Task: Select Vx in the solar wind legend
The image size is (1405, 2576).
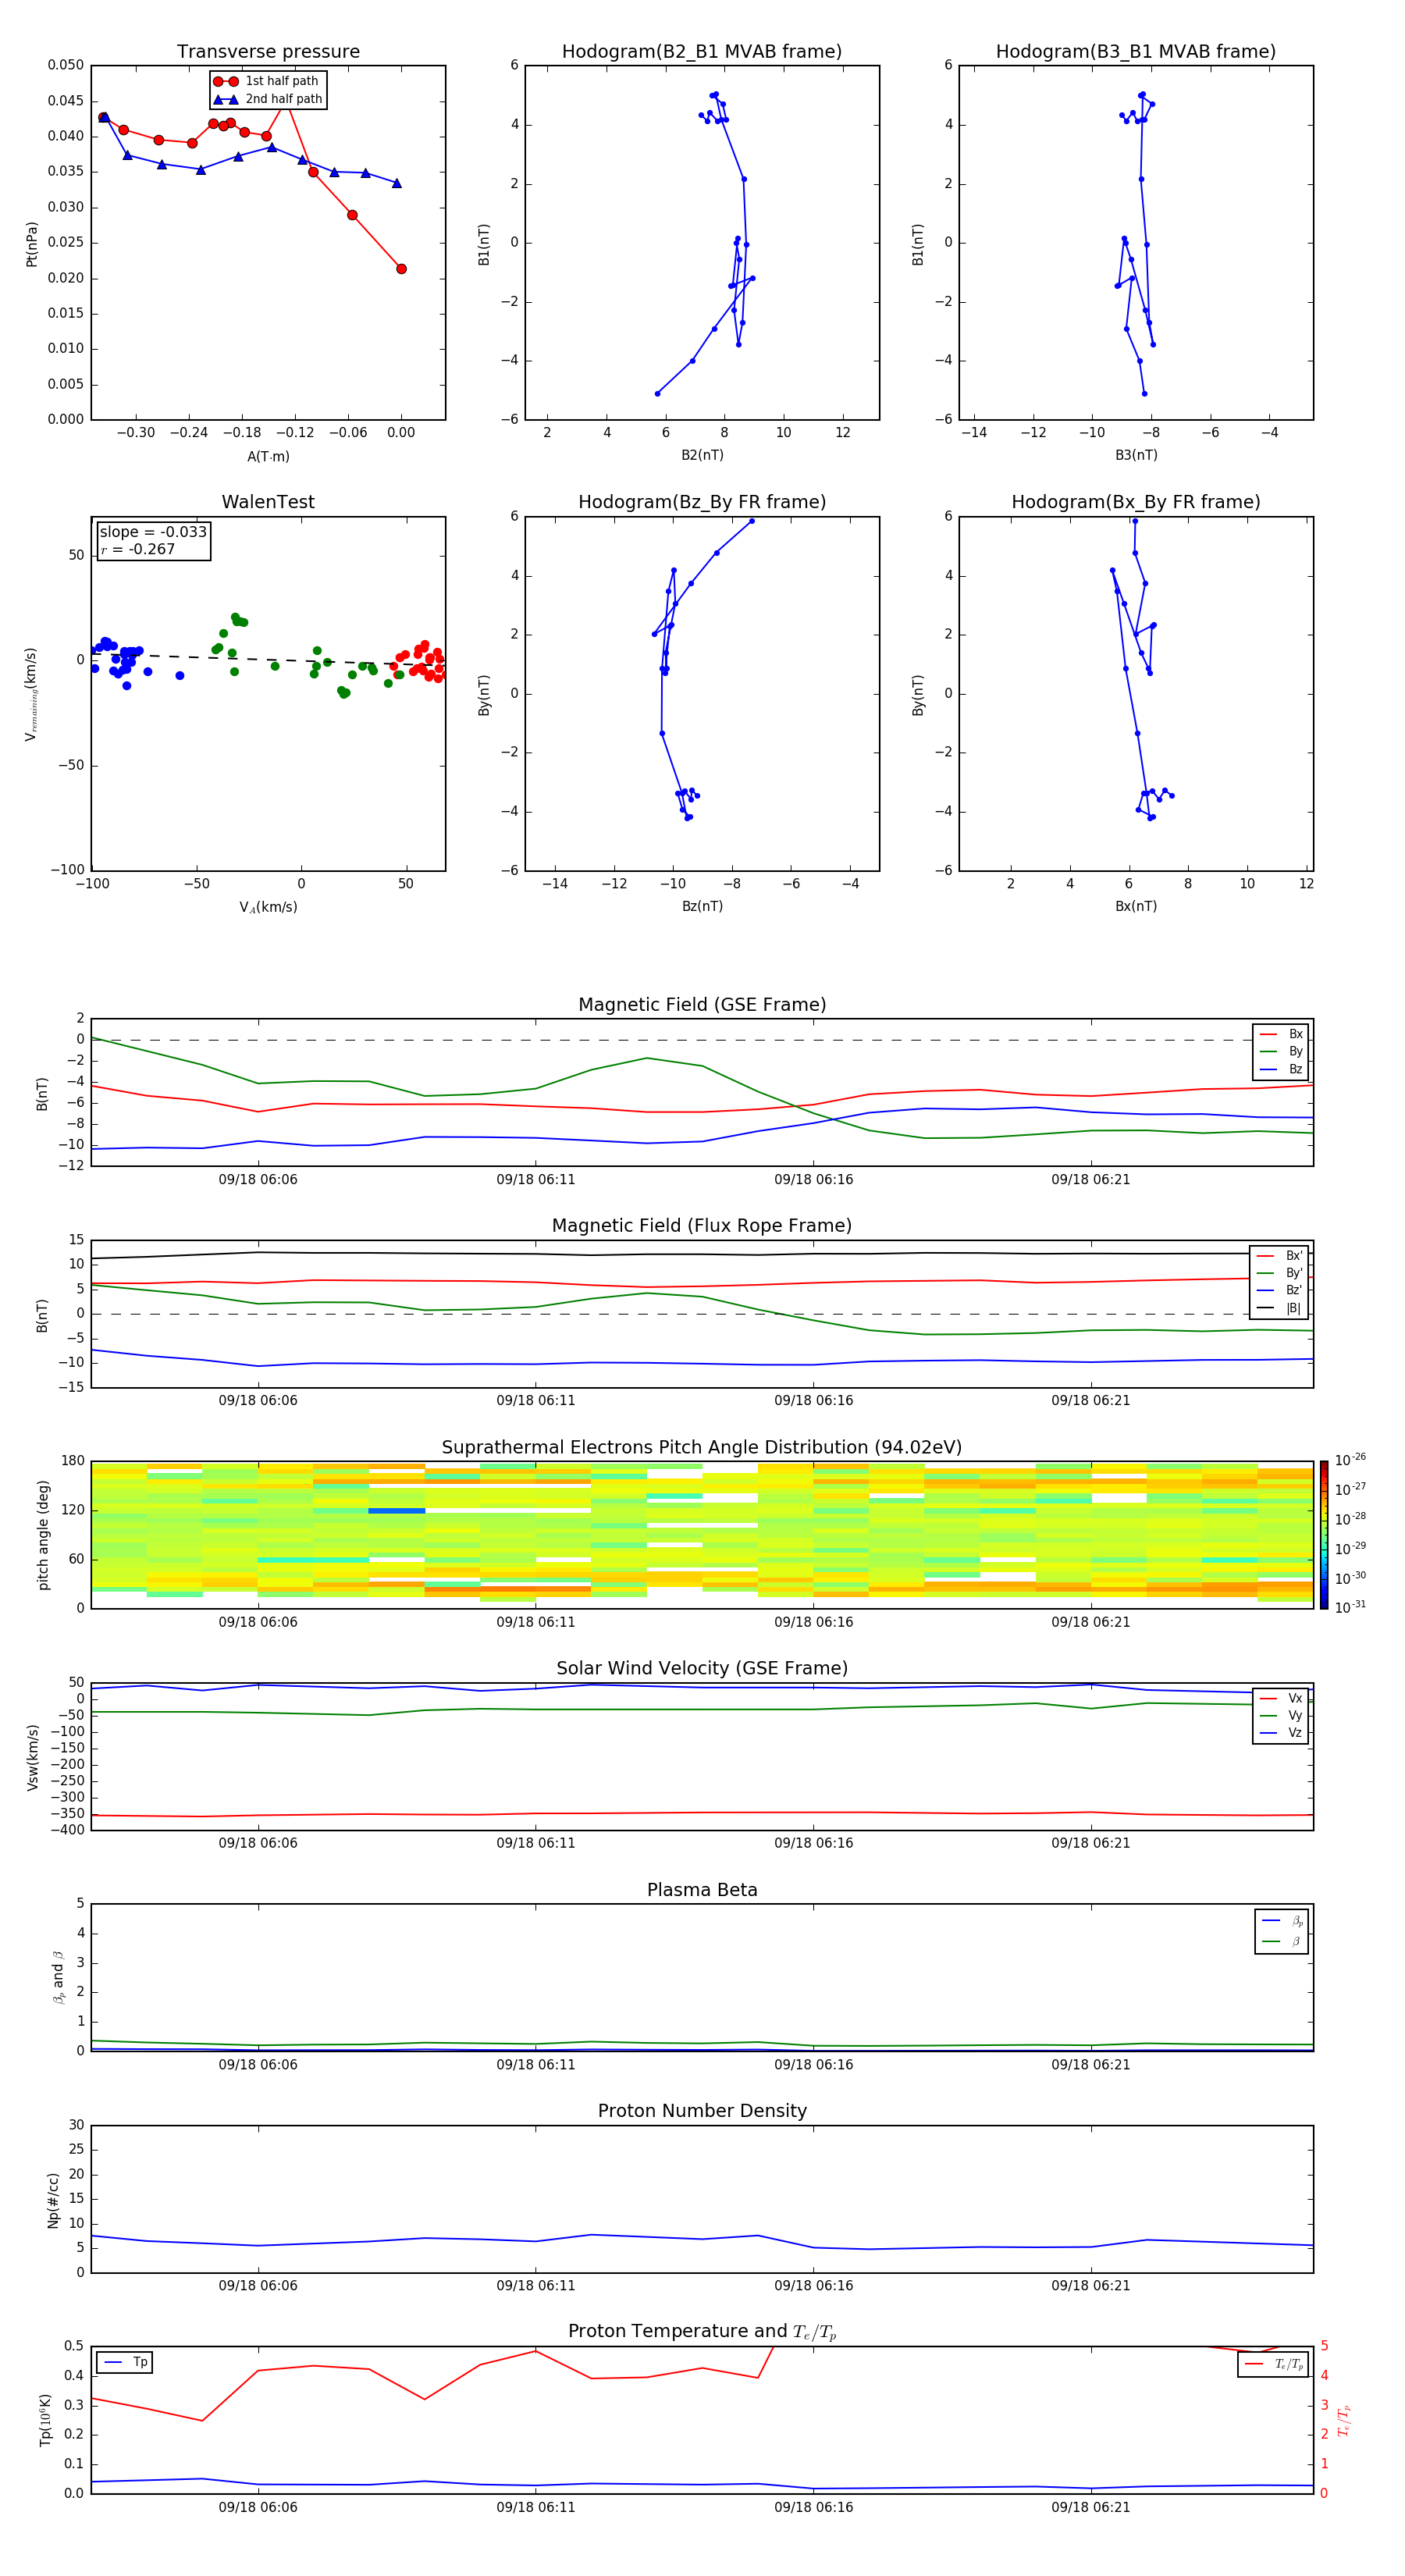Action: (x=1281, y=1698)
